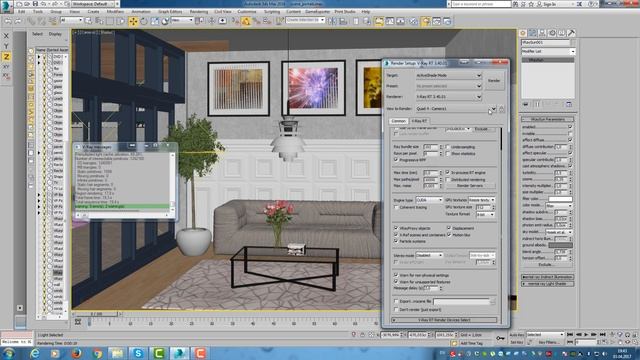The height and width of the screenshot is (360, 640).
Task: Toggle the Angle Snap tool
Action: 246,21
